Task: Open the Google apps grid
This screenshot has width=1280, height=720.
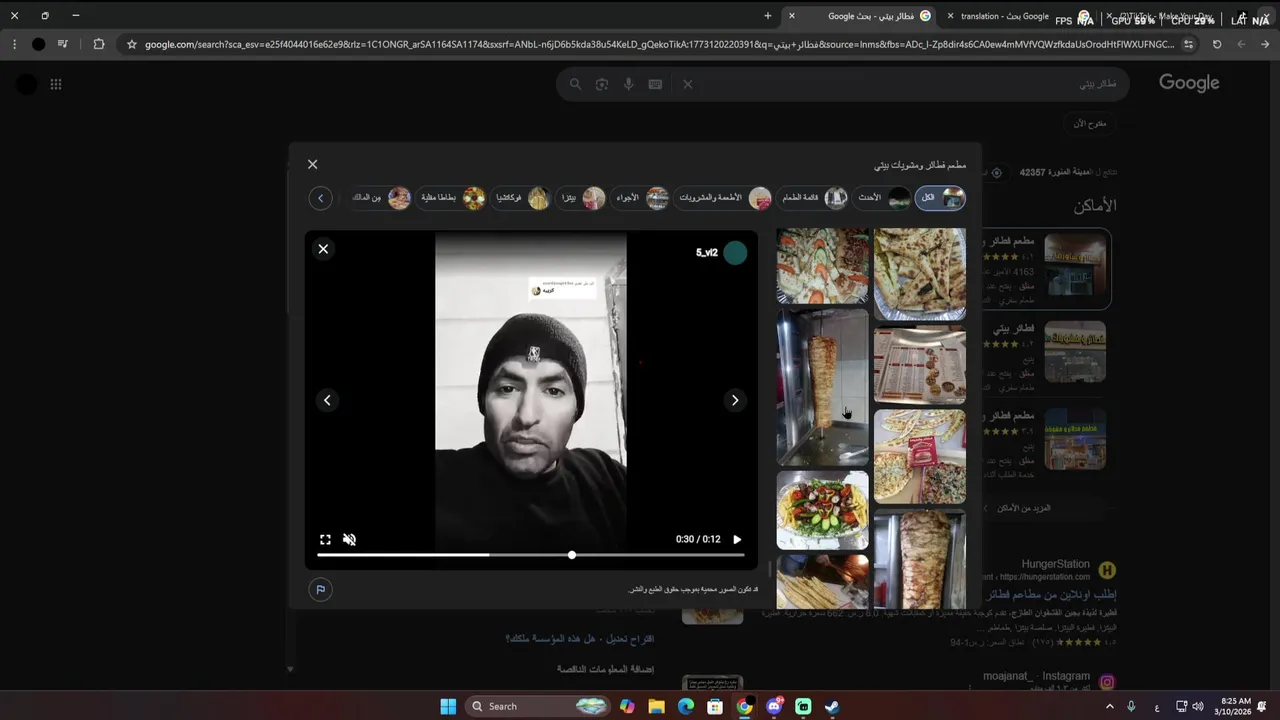Action: click(56, 84)
